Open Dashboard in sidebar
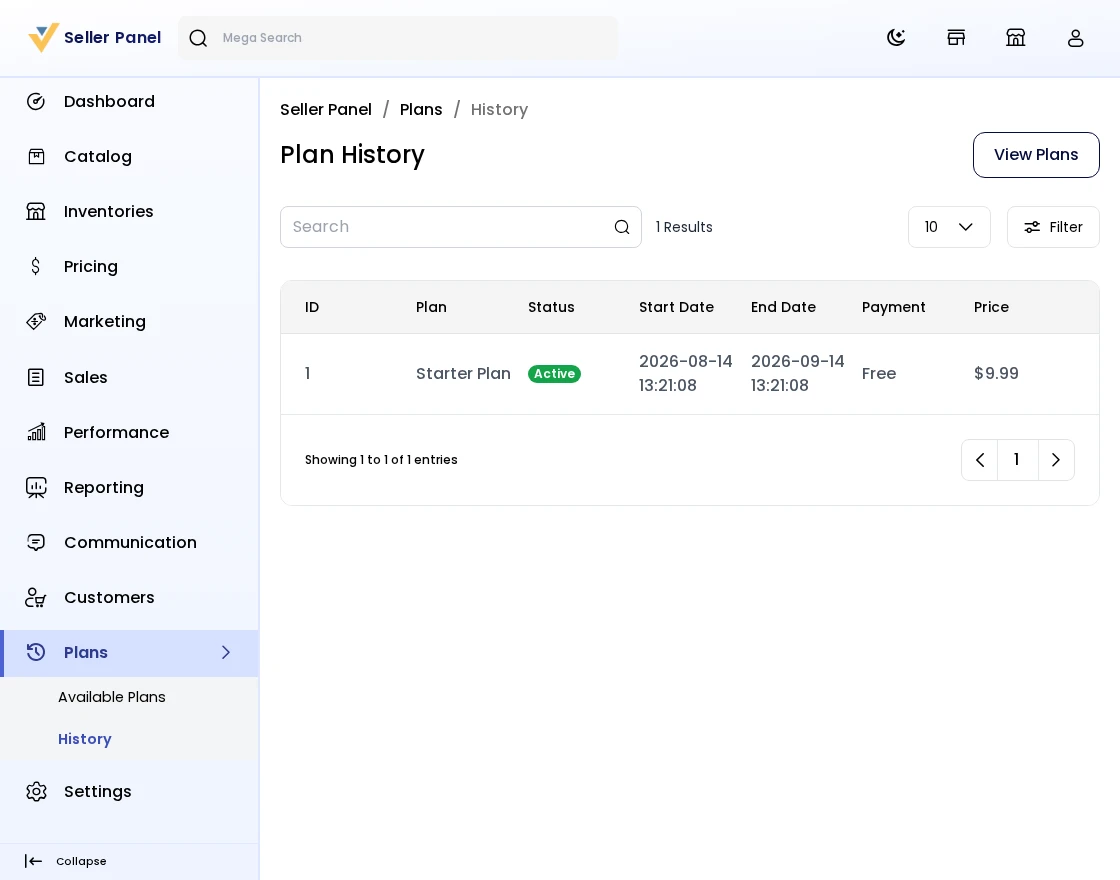Image resolution: width=1120 pixels, height=880 pixels. [x=129, y=101]
